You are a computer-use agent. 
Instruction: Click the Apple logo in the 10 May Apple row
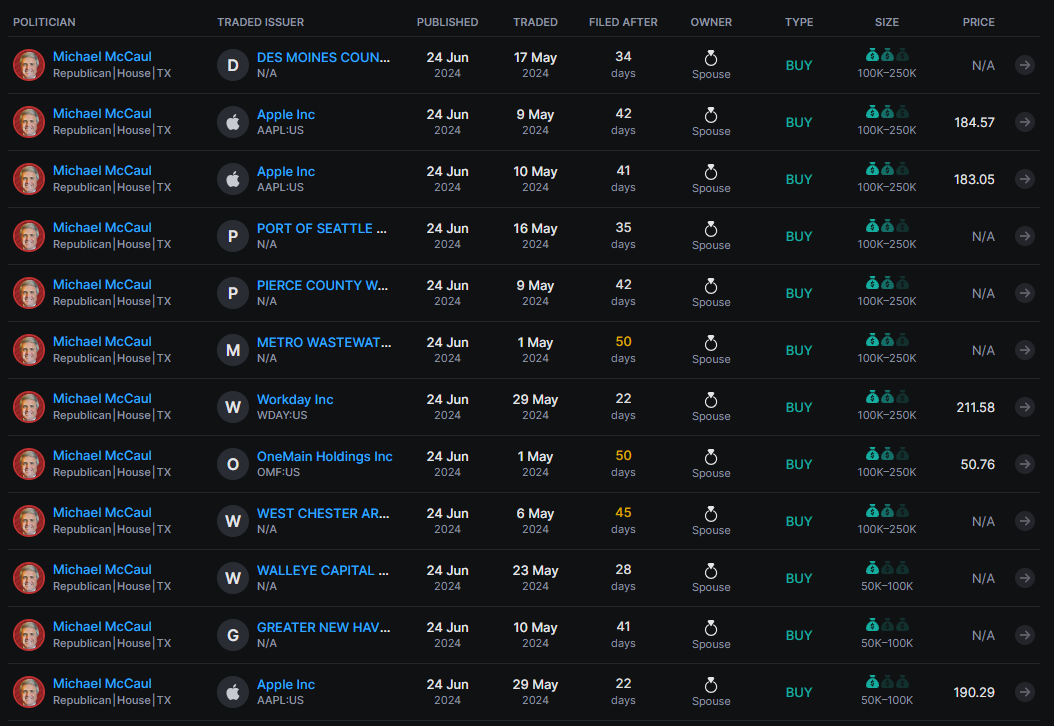(x=233, y=179)
